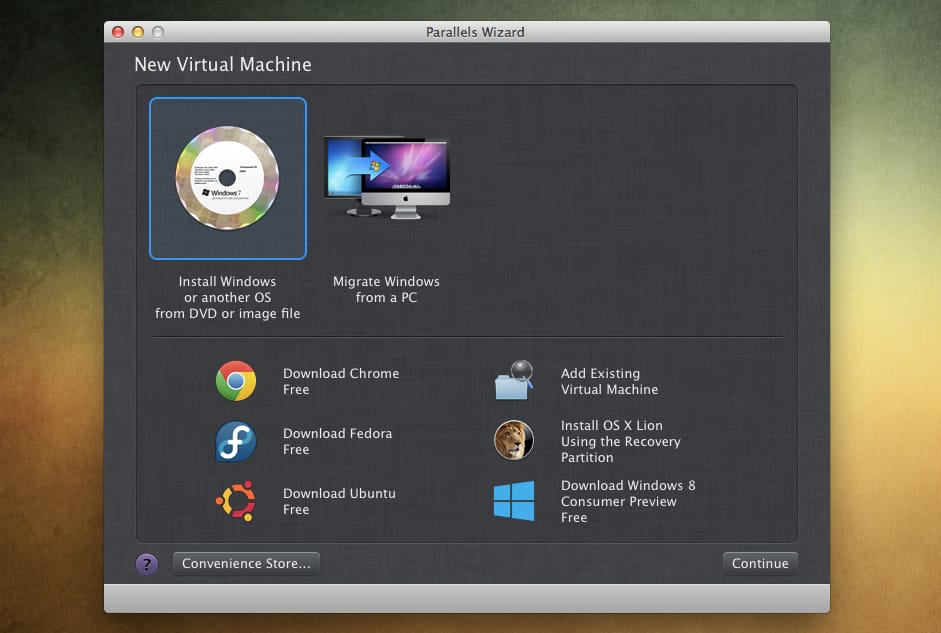
Task: Click the Windows 8 logo icon
Action: pyautogui.click(x=514, y=501)
